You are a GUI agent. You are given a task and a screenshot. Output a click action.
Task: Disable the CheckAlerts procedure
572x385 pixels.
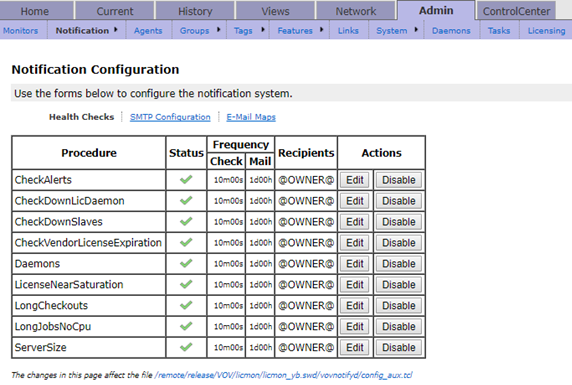[399, 180]
